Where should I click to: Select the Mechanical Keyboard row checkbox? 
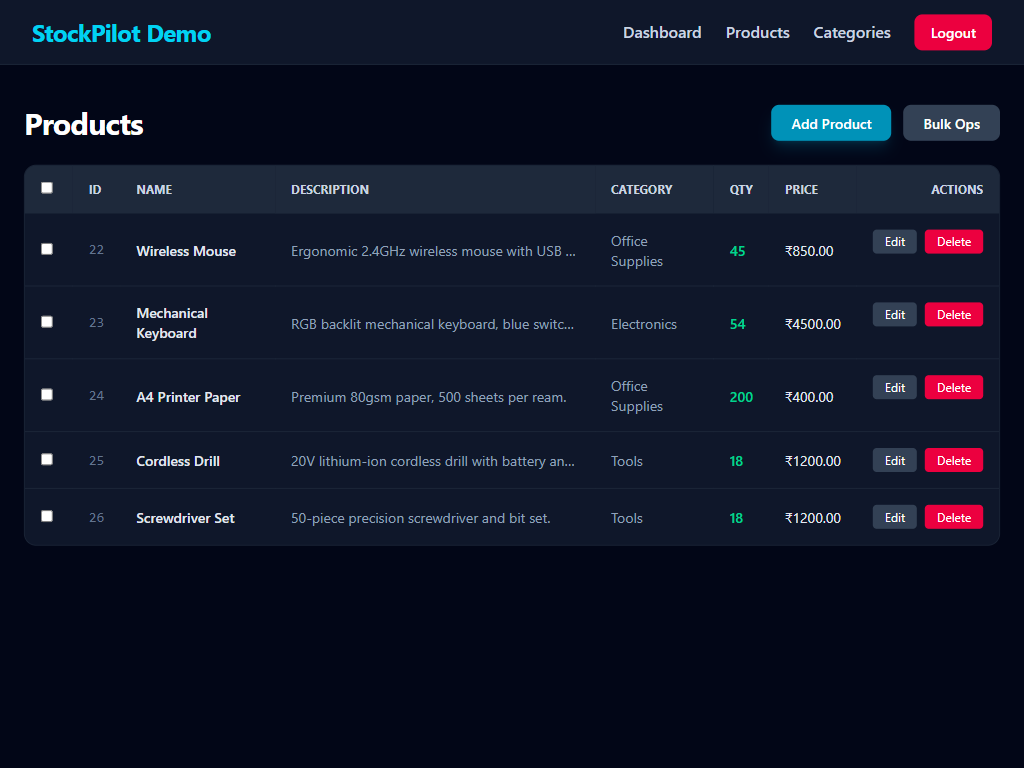47,322
